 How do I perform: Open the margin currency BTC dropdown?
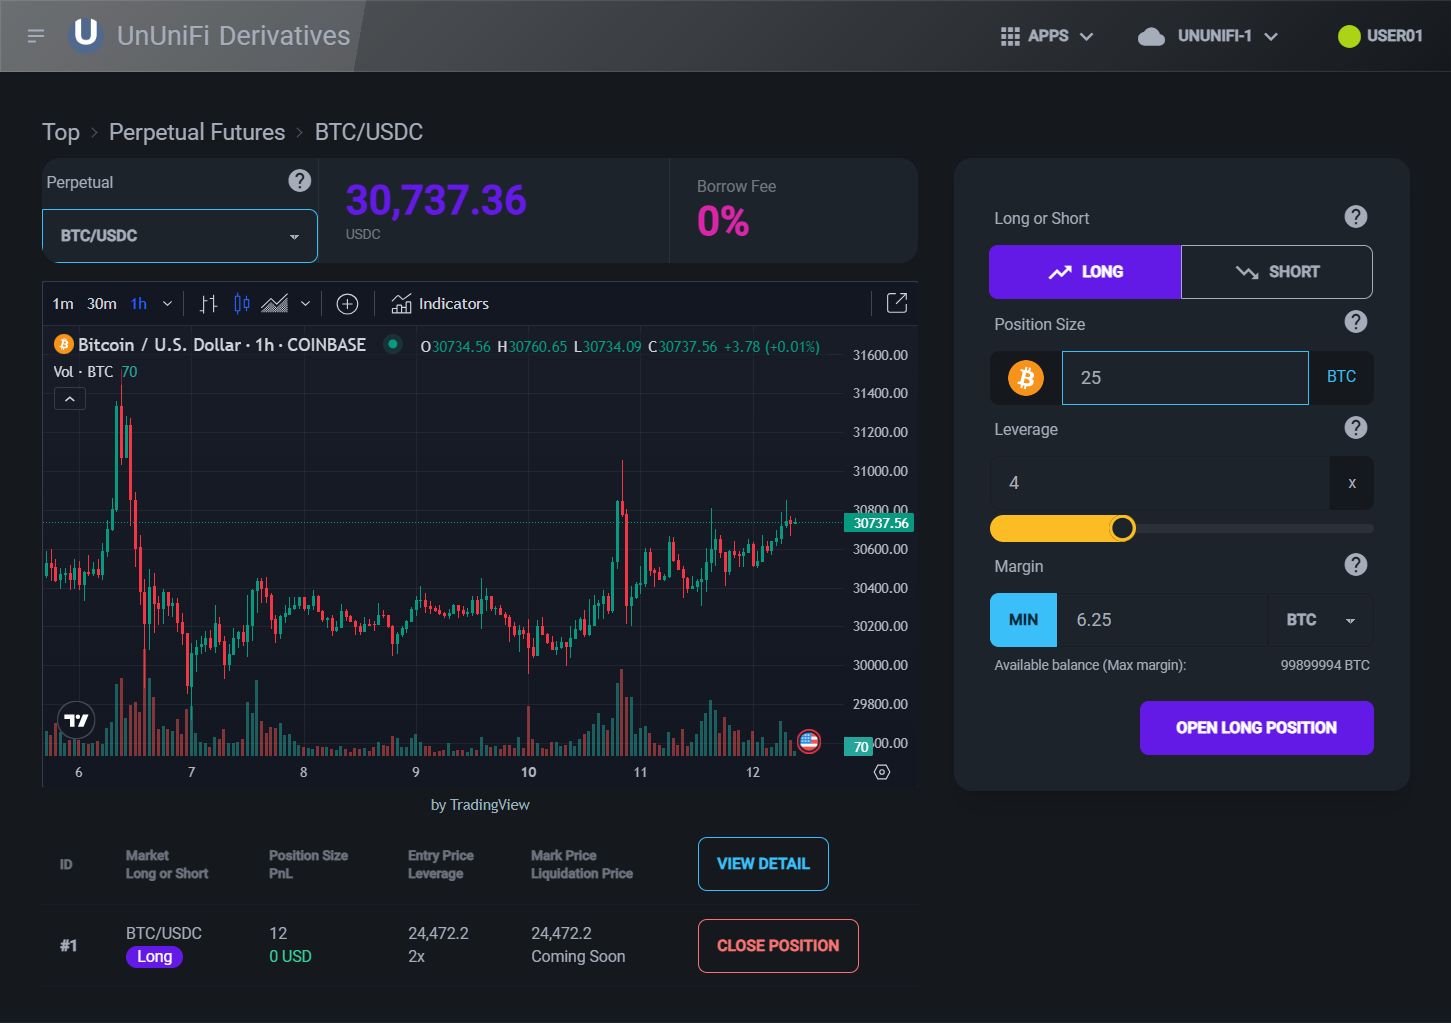point(1319,620)
